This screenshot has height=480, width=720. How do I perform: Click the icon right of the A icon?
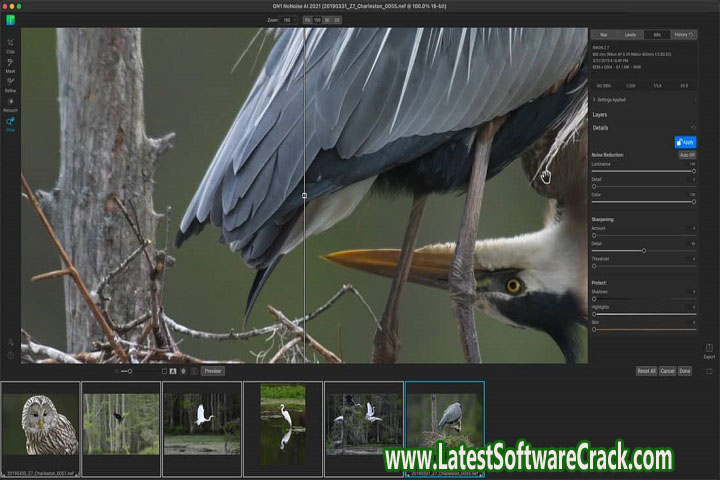(x=183, y=371)
